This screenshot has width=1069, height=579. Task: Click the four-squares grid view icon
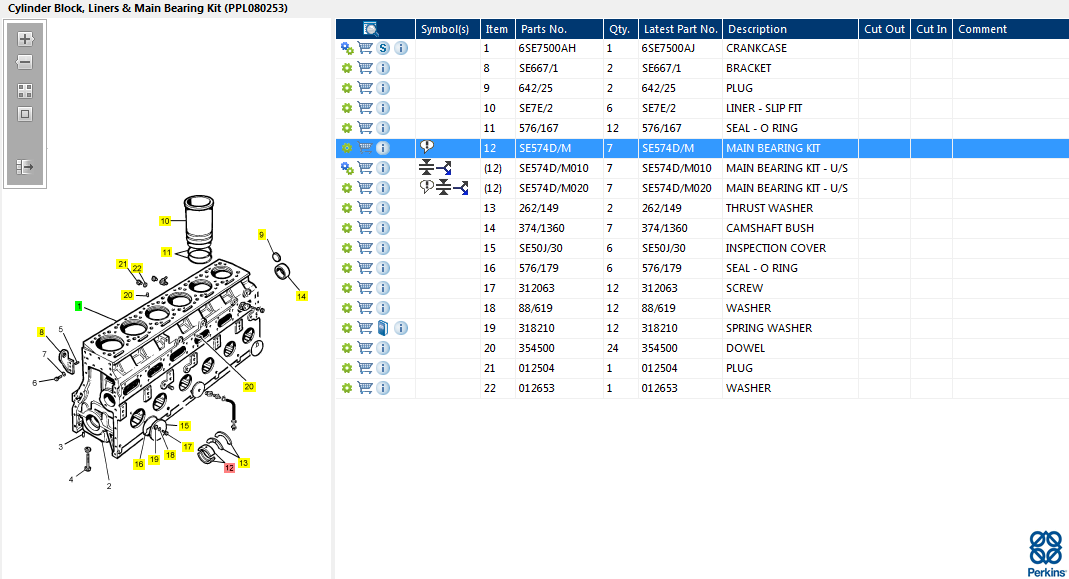coord(25,91)
